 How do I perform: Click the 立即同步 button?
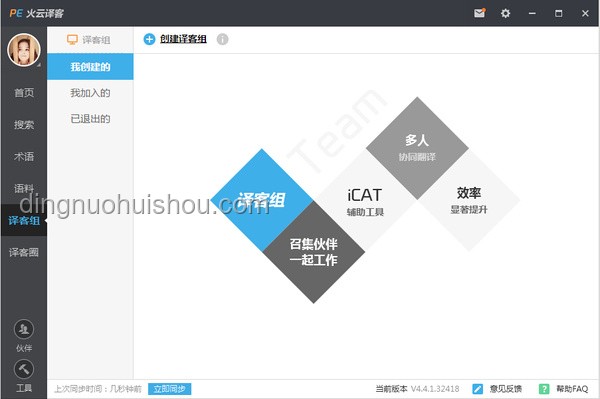pyautogui.click(x=170, y=389)
